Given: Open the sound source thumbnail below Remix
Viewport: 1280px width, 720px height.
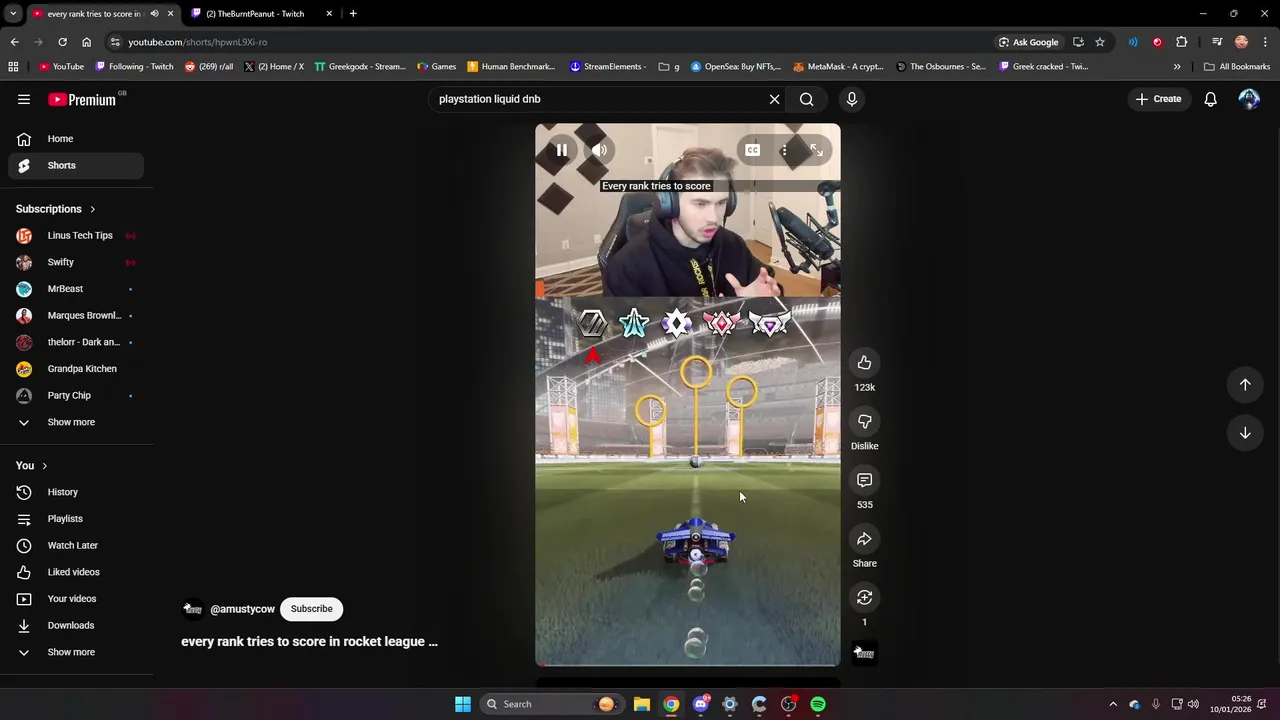Looking at the screenshot, I should point(864,653).
